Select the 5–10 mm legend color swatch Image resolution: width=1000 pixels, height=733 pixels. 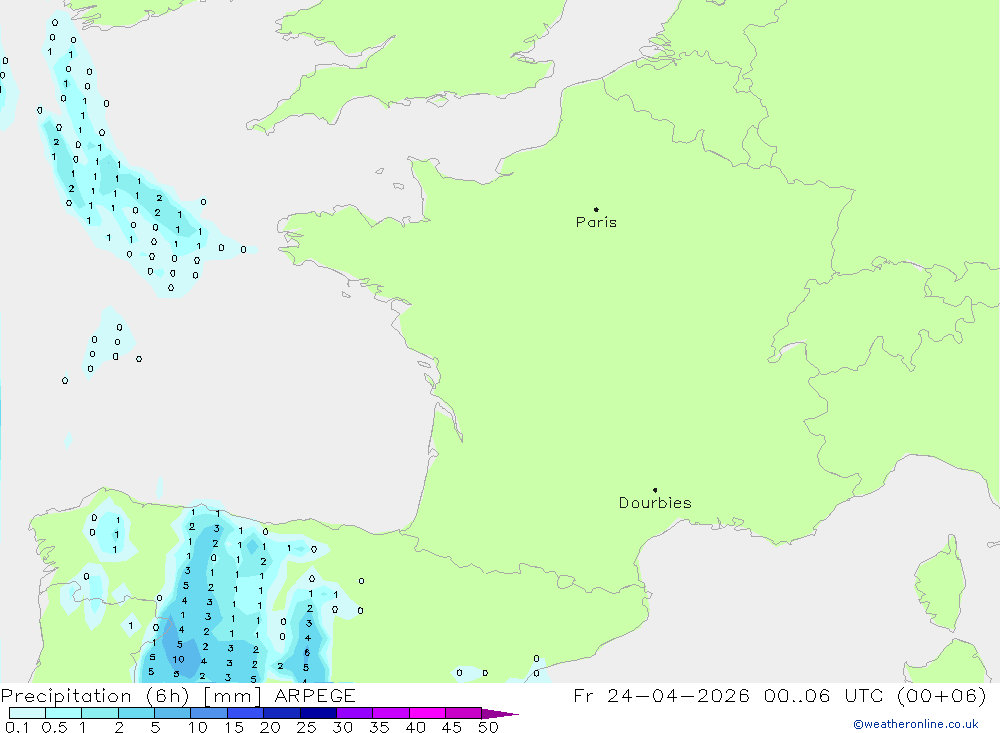pos(173,713)
